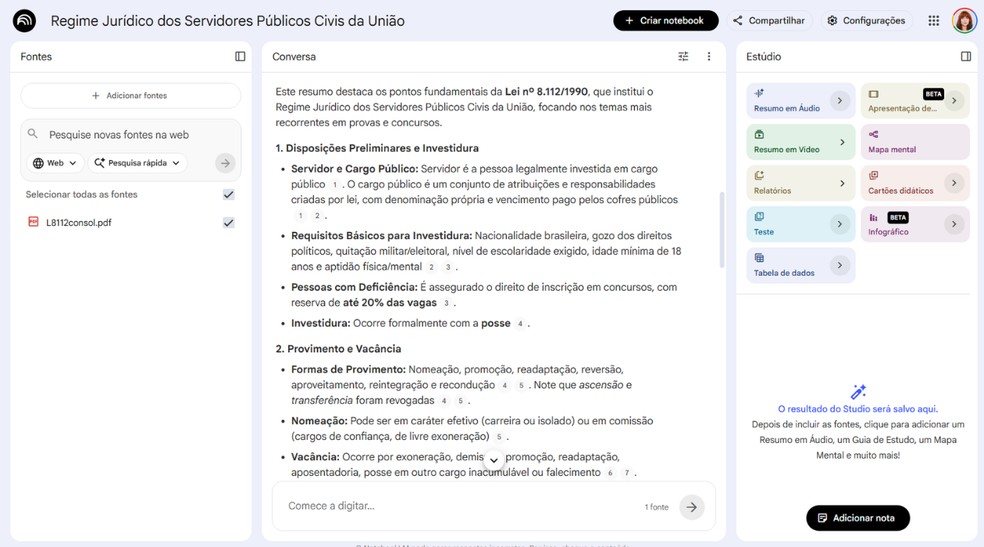The width and height of the screenshot is (984, 547).
Task: Open the user profile avatar
Action: point(964,21)
